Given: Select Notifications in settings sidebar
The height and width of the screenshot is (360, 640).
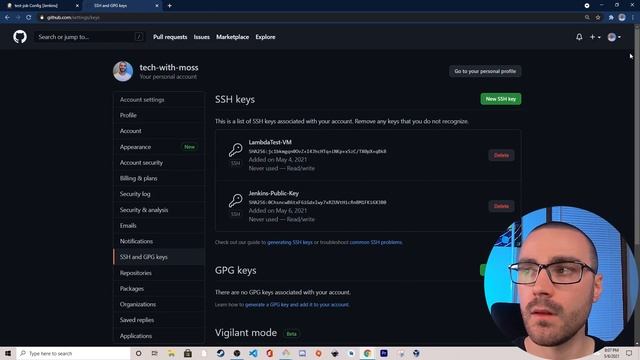Looking at the screenshot, I should click(x=159, y=241).
